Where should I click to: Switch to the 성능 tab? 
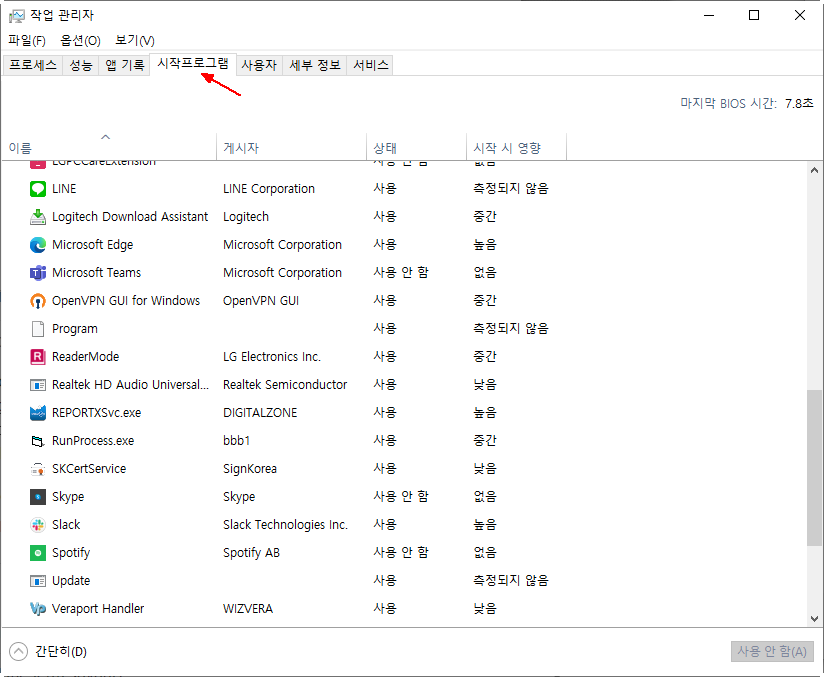tap(80, 65)
